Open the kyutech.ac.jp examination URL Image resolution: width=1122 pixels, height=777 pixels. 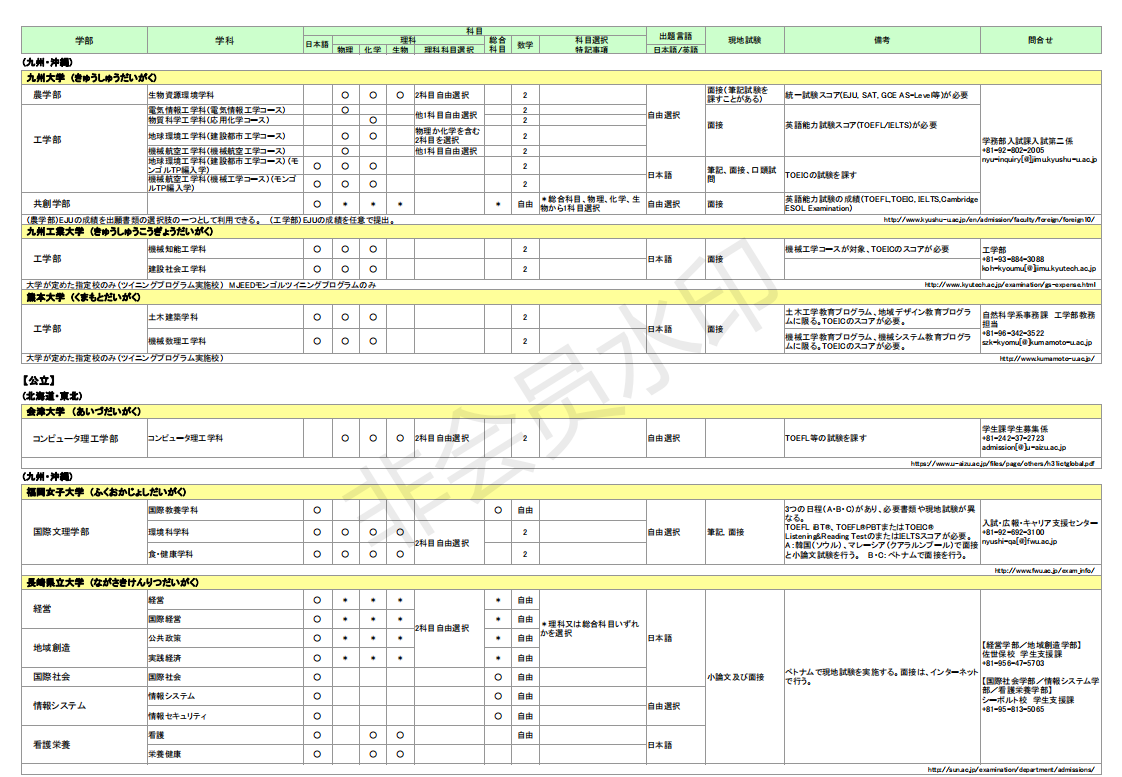[x=1009, y=285]
